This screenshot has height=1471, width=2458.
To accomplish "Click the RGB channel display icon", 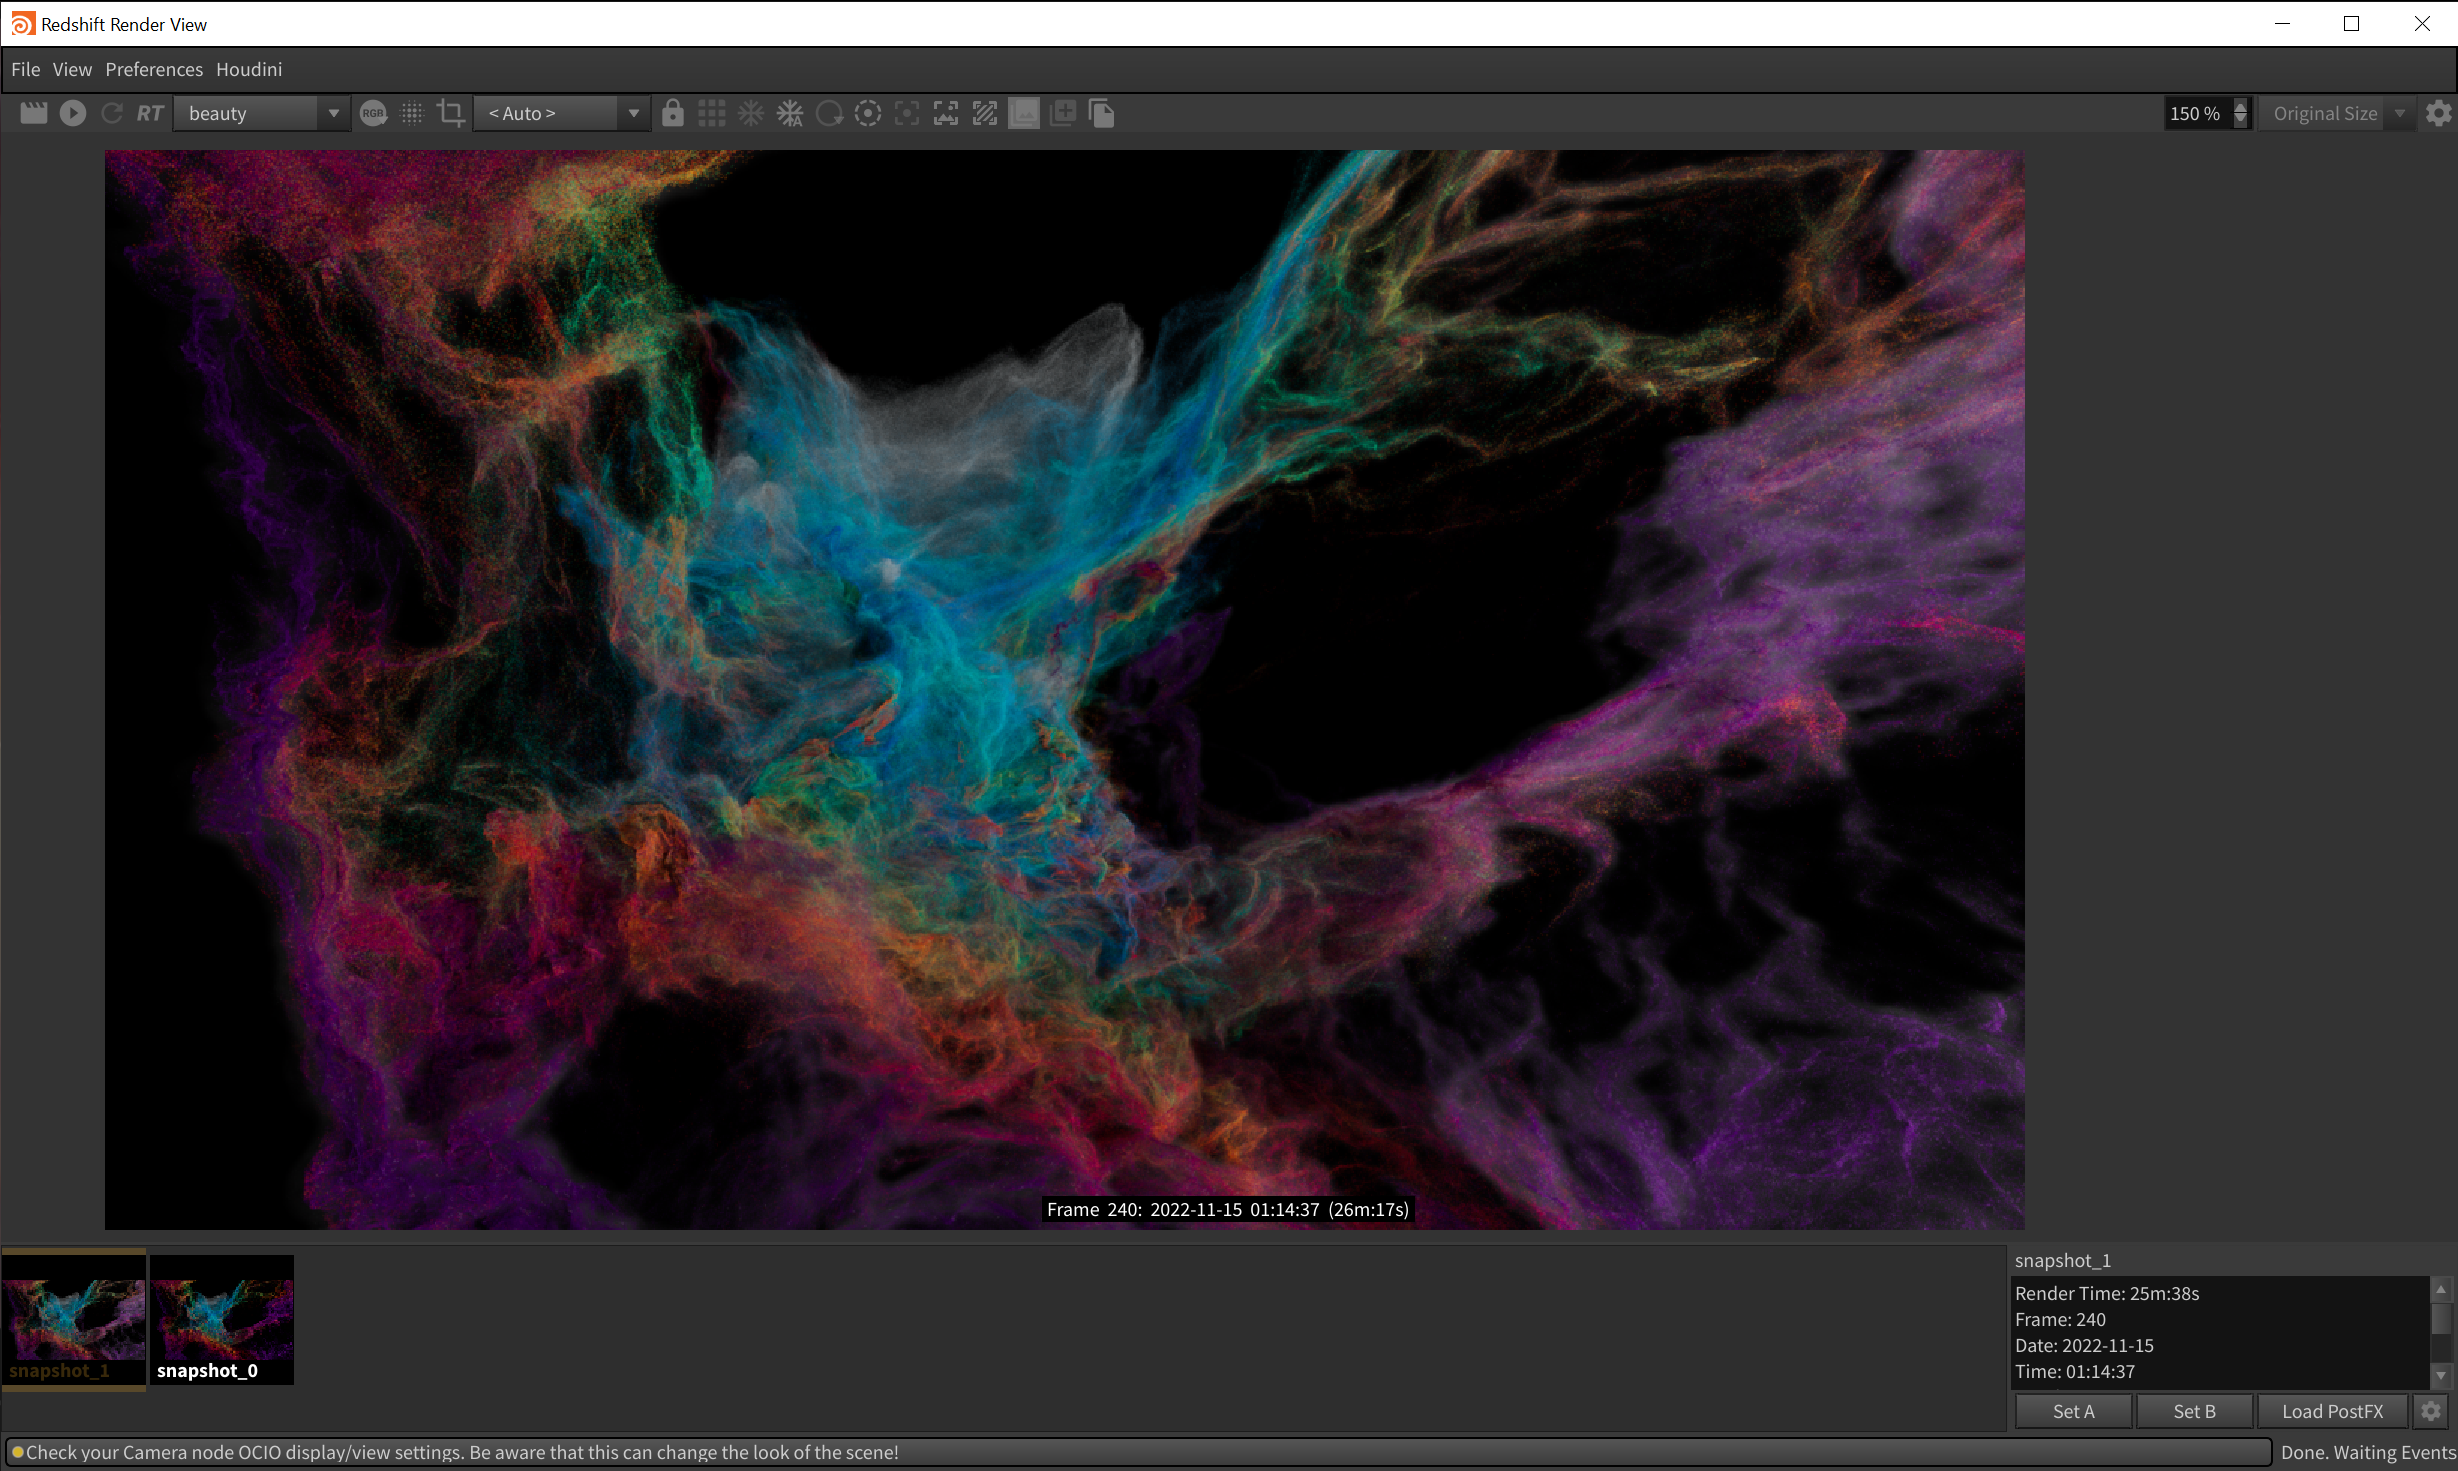I will pyautogui.click(x=373, y=113).
